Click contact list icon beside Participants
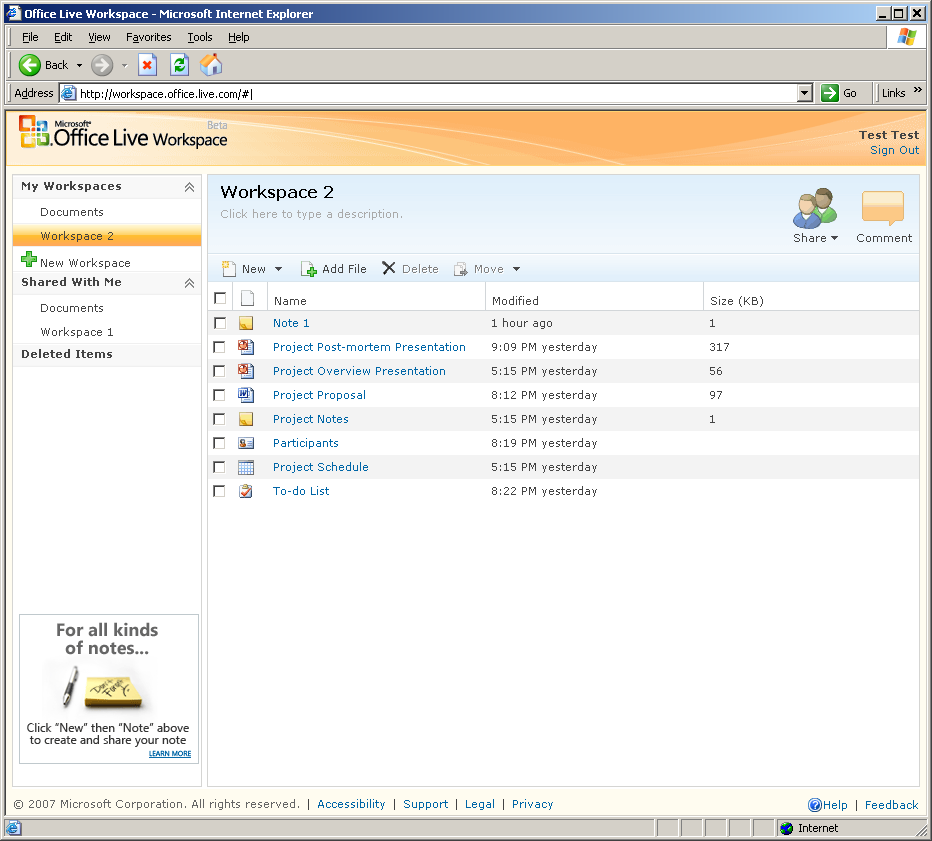The width and height of the screenshot is (932, 841). (246, 443)
